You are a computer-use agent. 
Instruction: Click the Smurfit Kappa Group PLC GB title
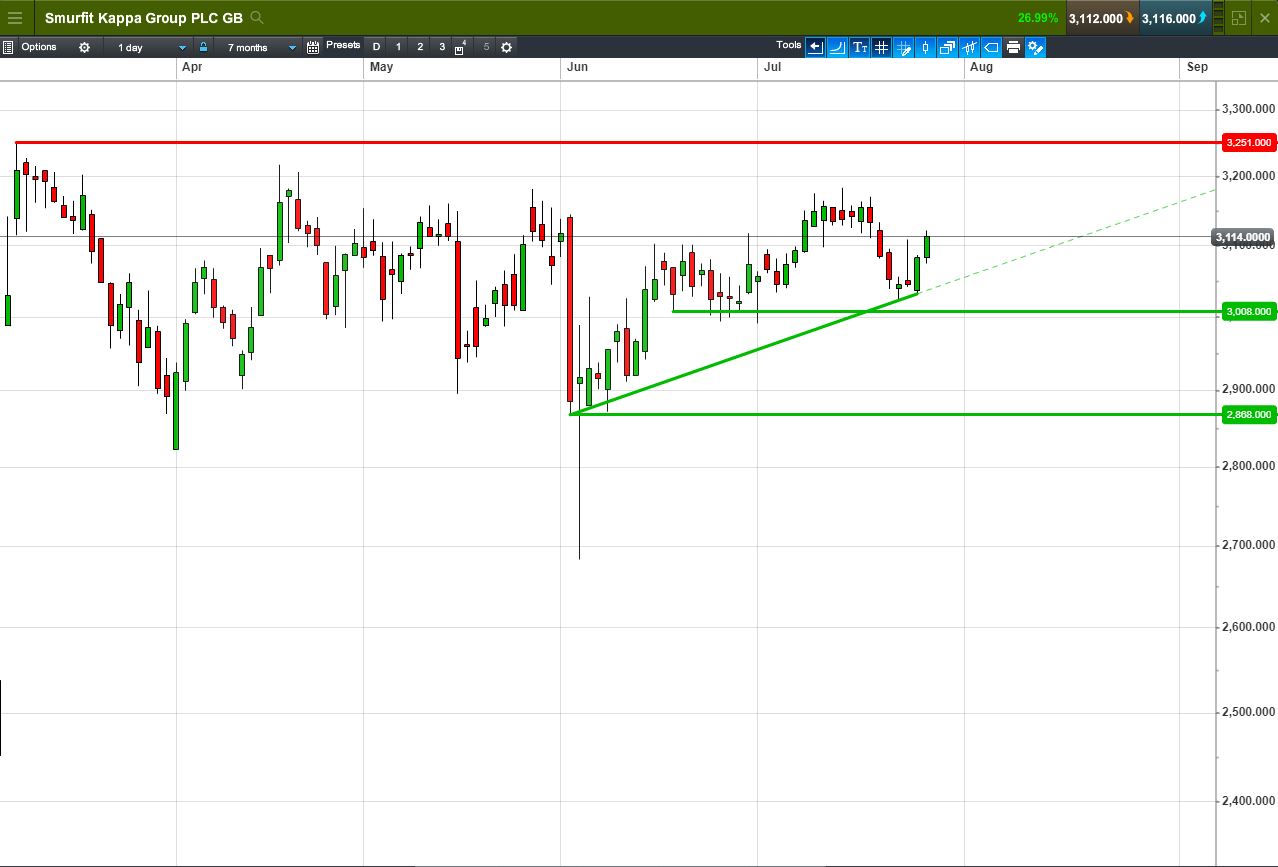point(144,18)
